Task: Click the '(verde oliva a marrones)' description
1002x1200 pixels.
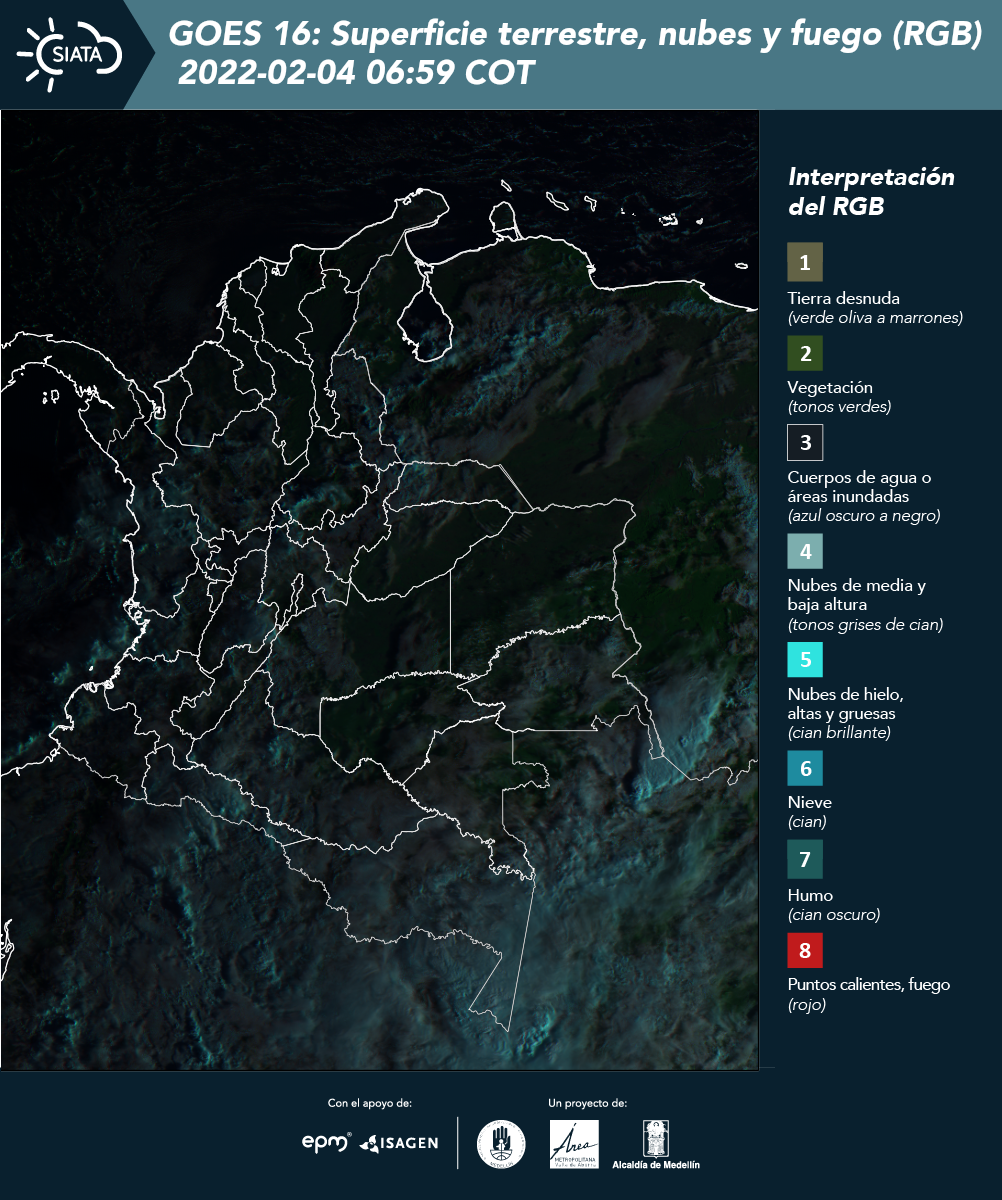Action: click(x=875, y=318)
